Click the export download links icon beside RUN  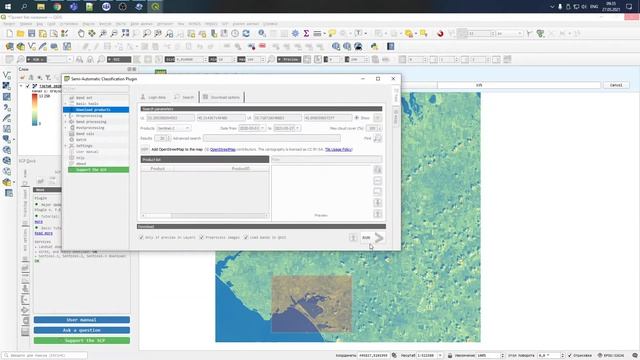coord(353,238)
